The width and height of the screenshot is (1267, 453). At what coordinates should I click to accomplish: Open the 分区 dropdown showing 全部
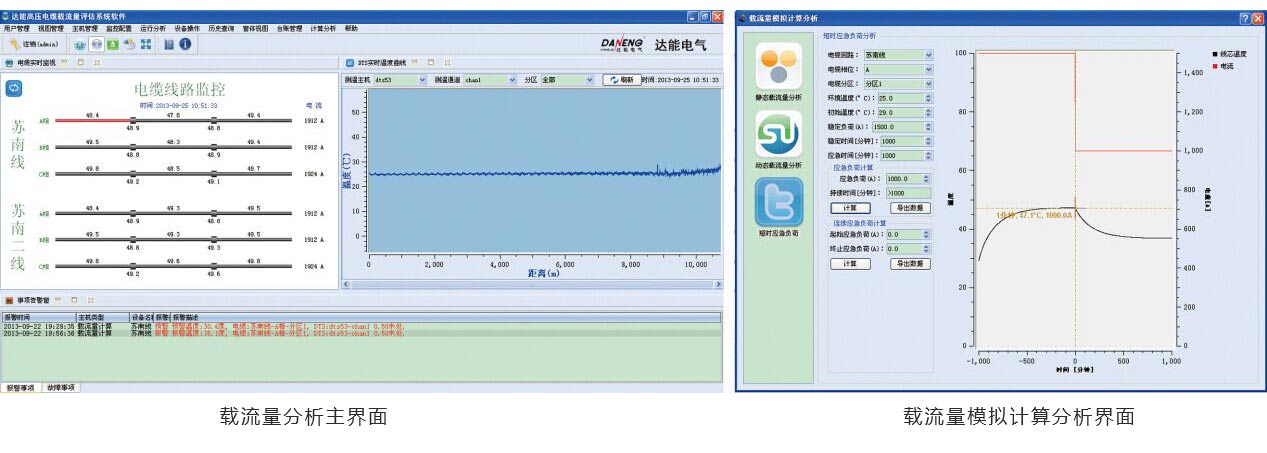tap(591, 80)
